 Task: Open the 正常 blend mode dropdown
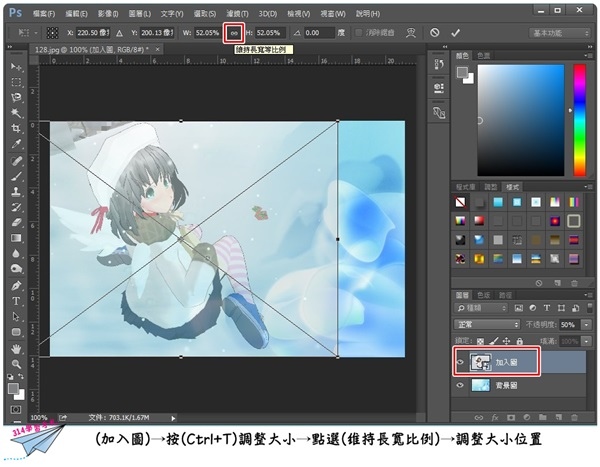click(x=486, y=325)
